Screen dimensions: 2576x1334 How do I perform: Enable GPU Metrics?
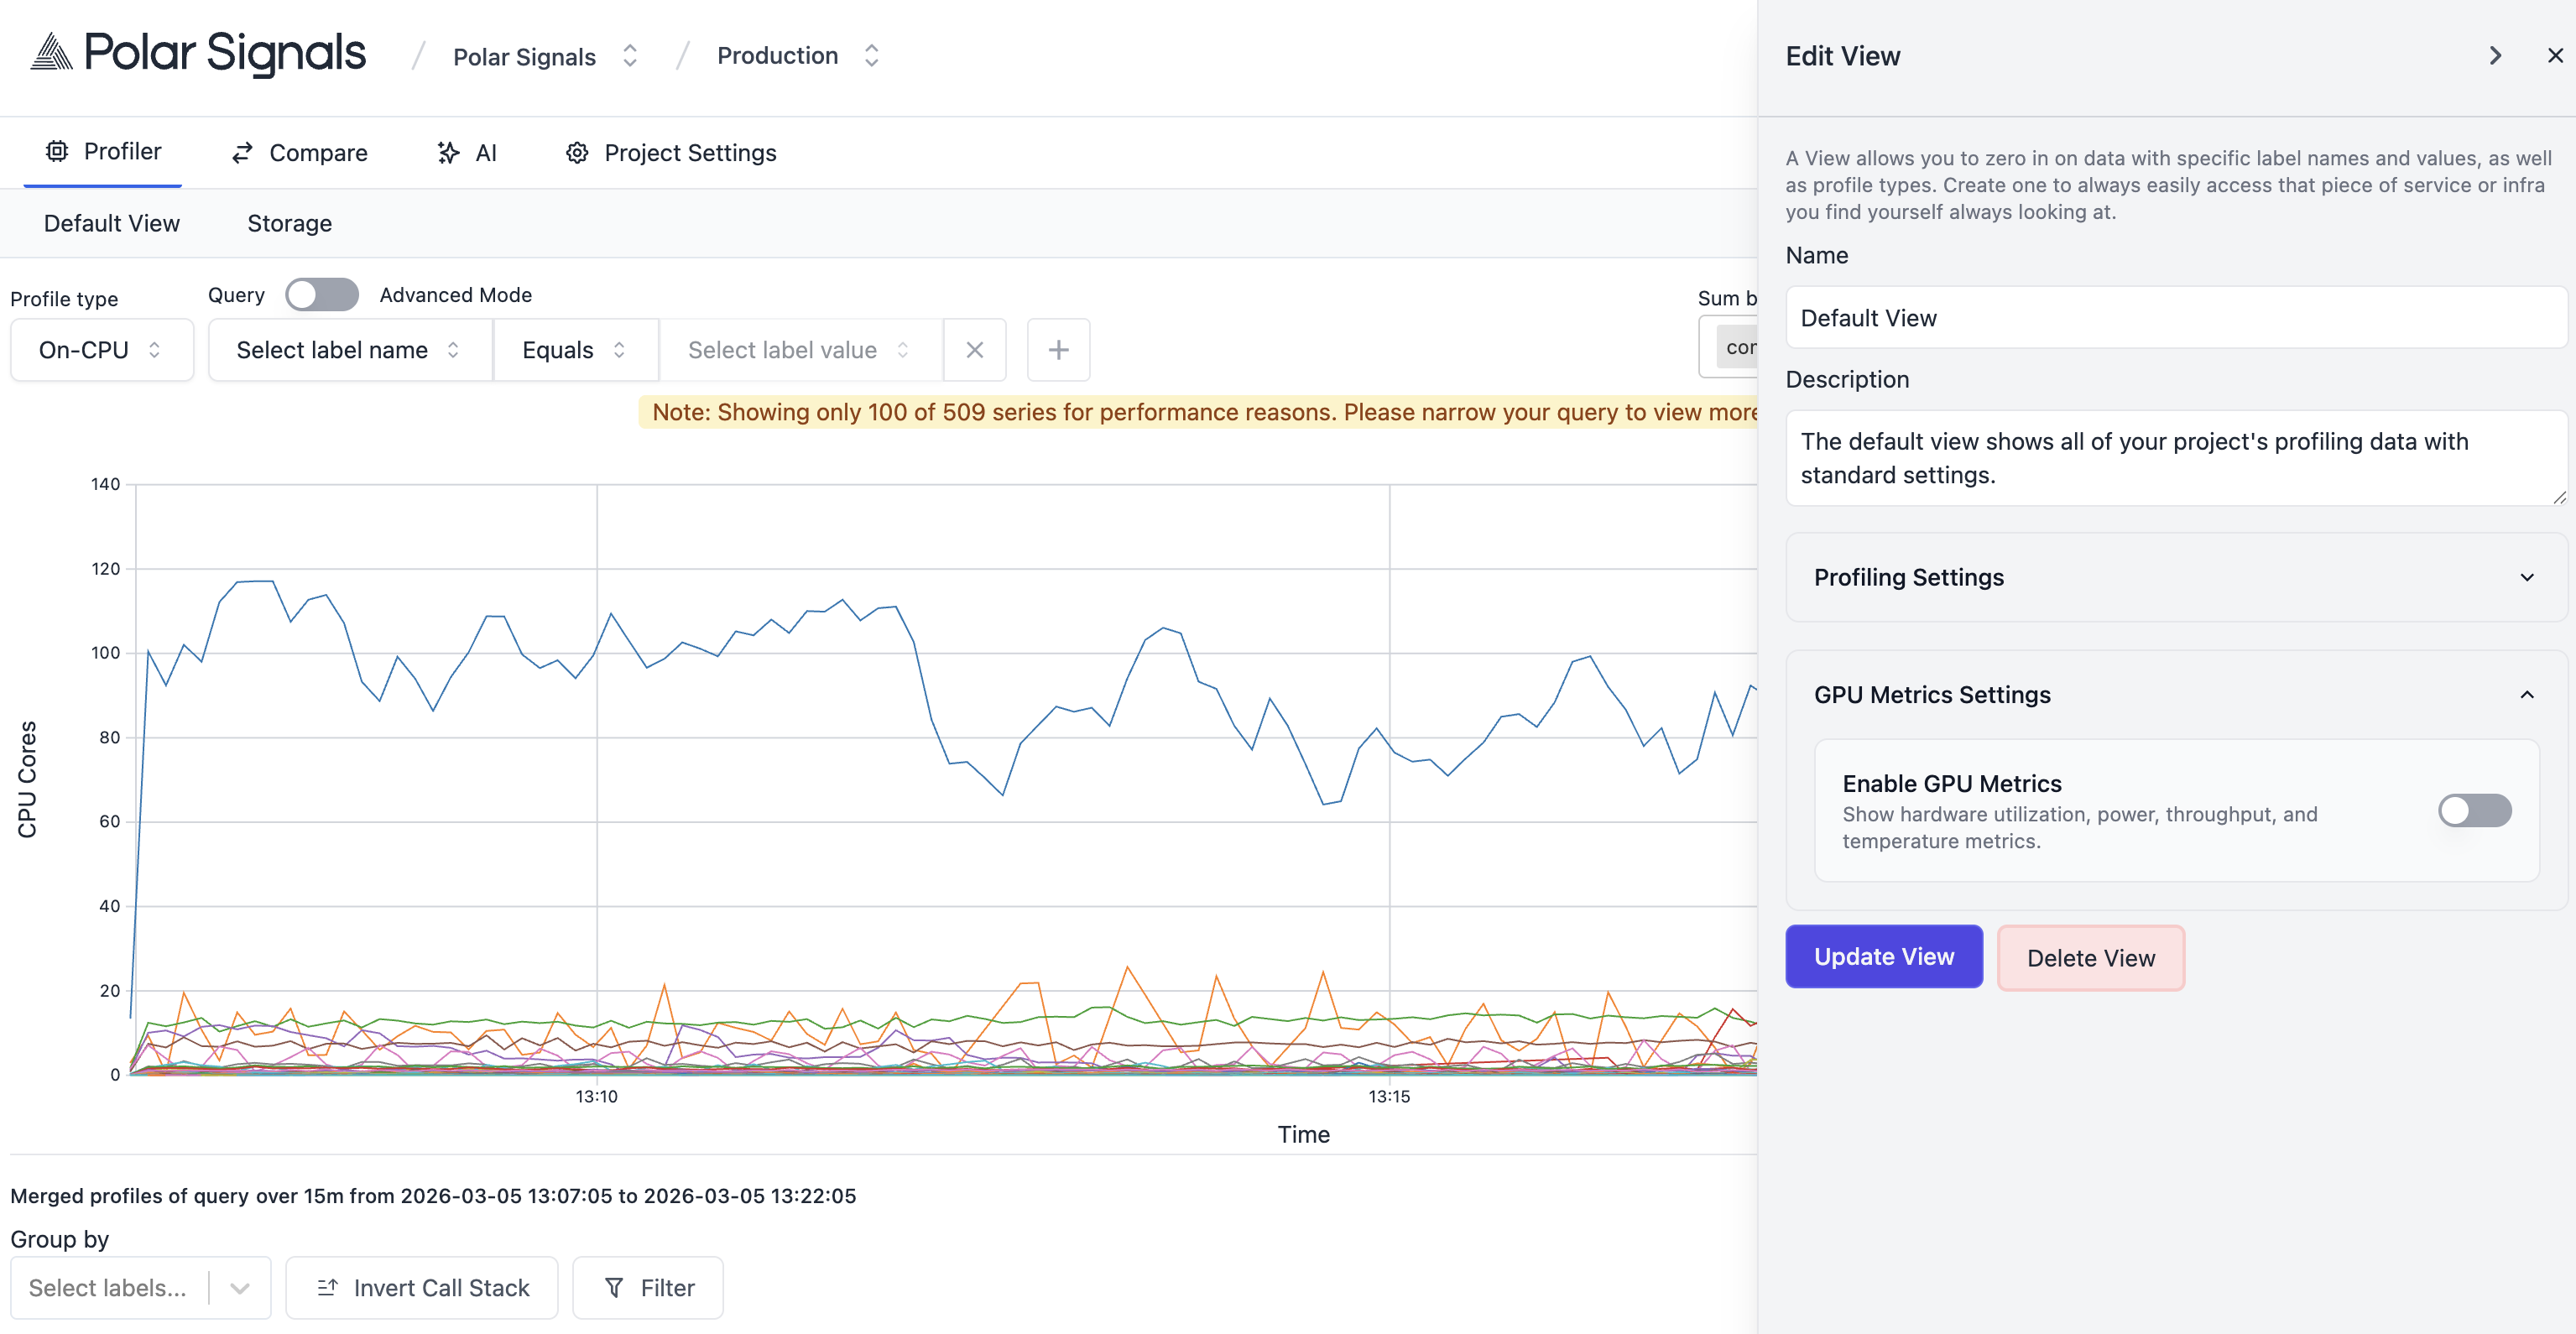tap(2474, 811)
